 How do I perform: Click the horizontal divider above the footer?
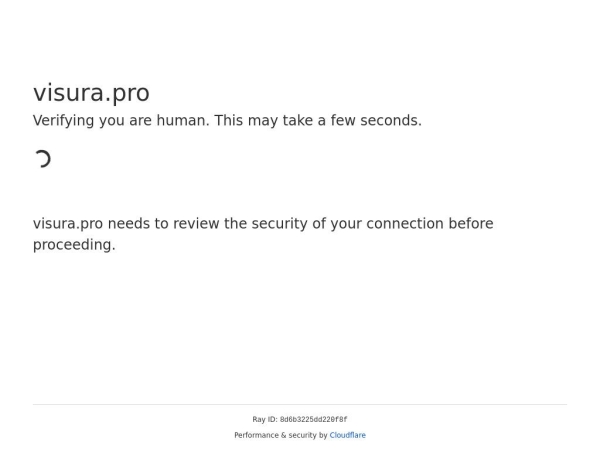(300, 404)
